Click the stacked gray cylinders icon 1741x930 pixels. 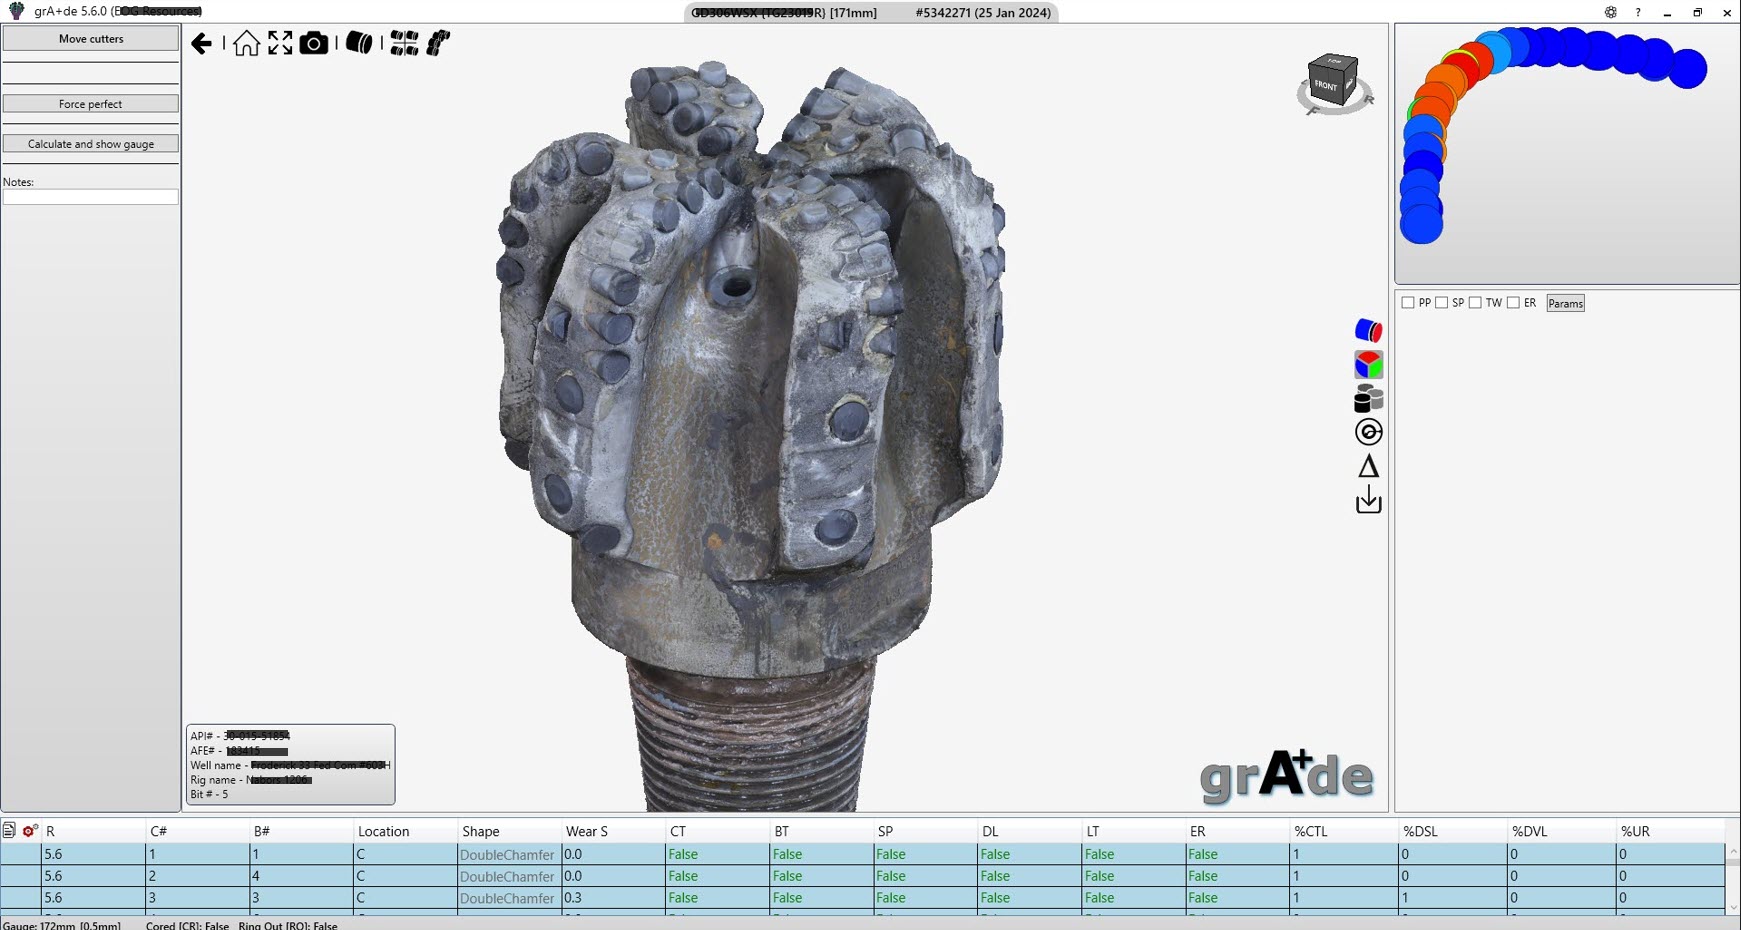click(x=1368, y=399)
